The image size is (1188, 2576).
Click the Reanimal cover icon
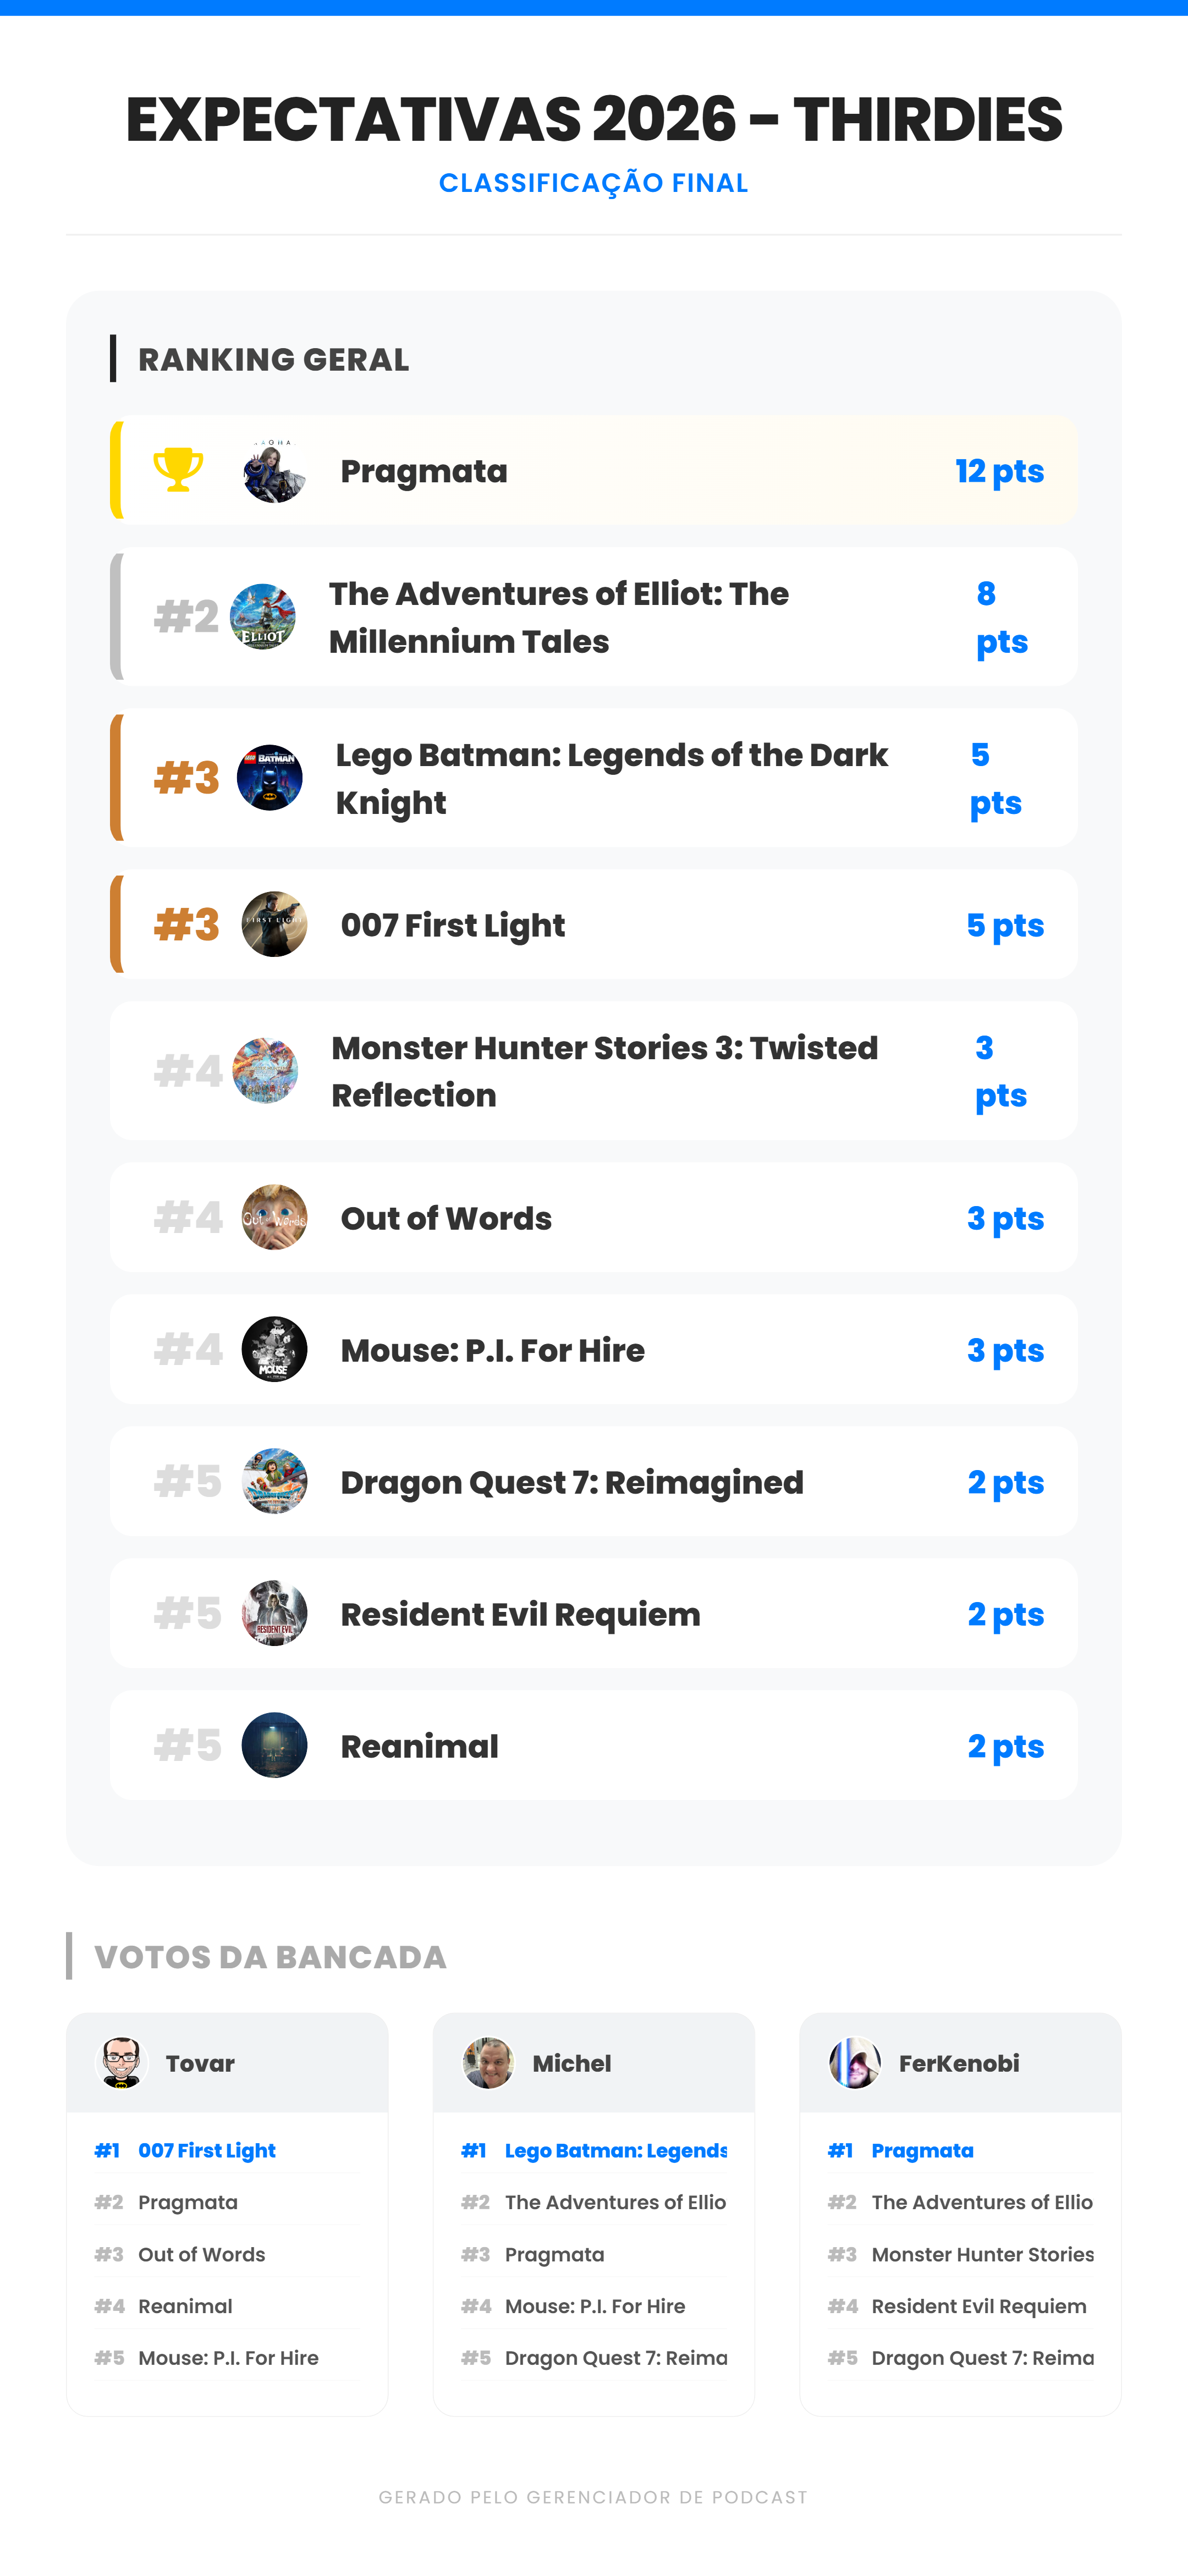274,1746
